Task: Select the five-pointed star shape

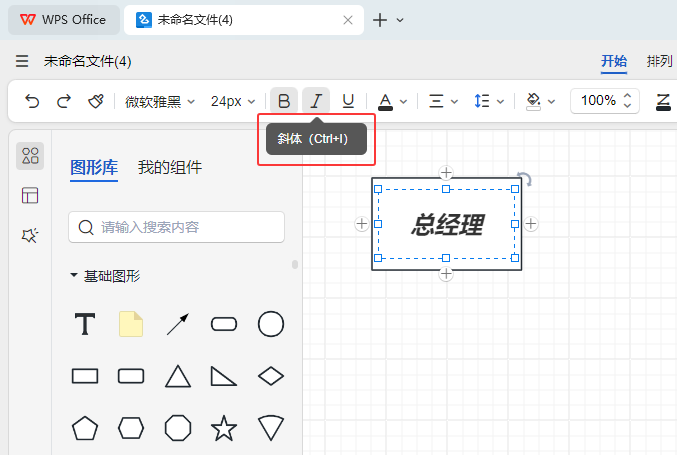Action: 224,428
